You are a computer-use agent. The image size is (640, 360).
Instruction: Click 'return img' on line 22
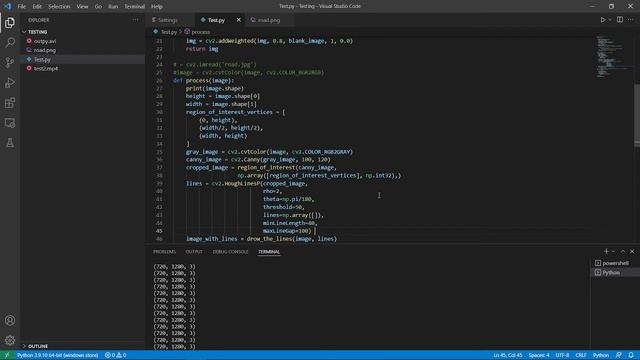[202, 49]
